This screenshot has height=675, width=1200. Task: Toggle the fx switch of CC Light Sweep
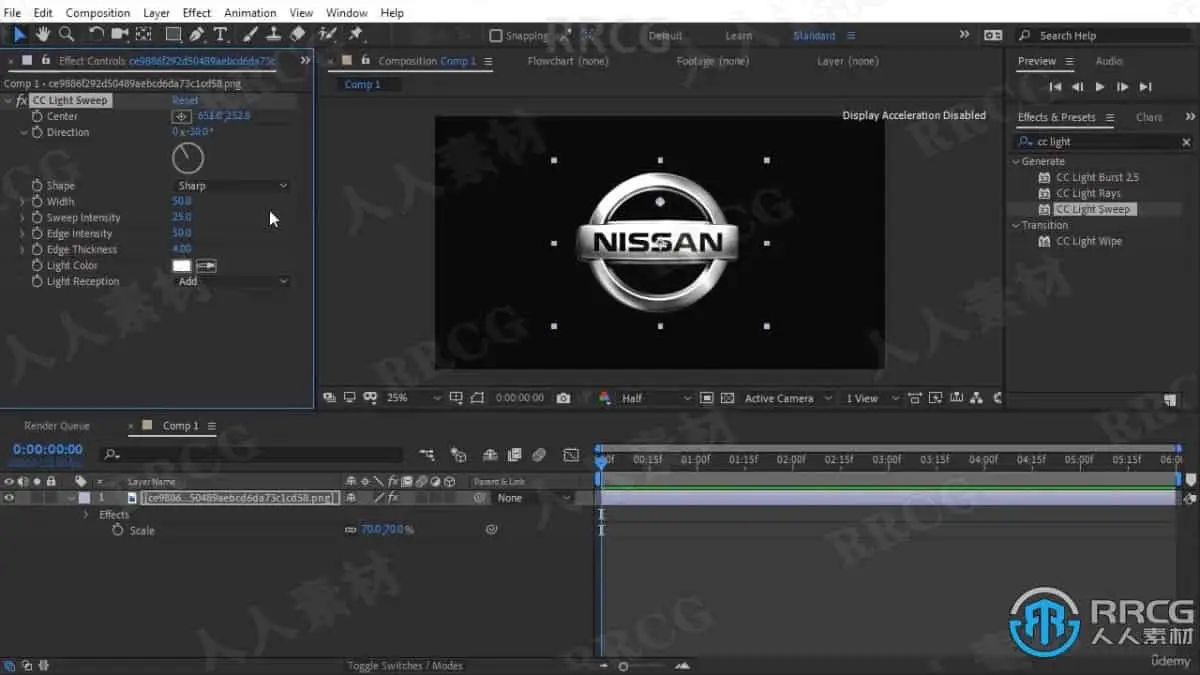click(x=21, y=101)
